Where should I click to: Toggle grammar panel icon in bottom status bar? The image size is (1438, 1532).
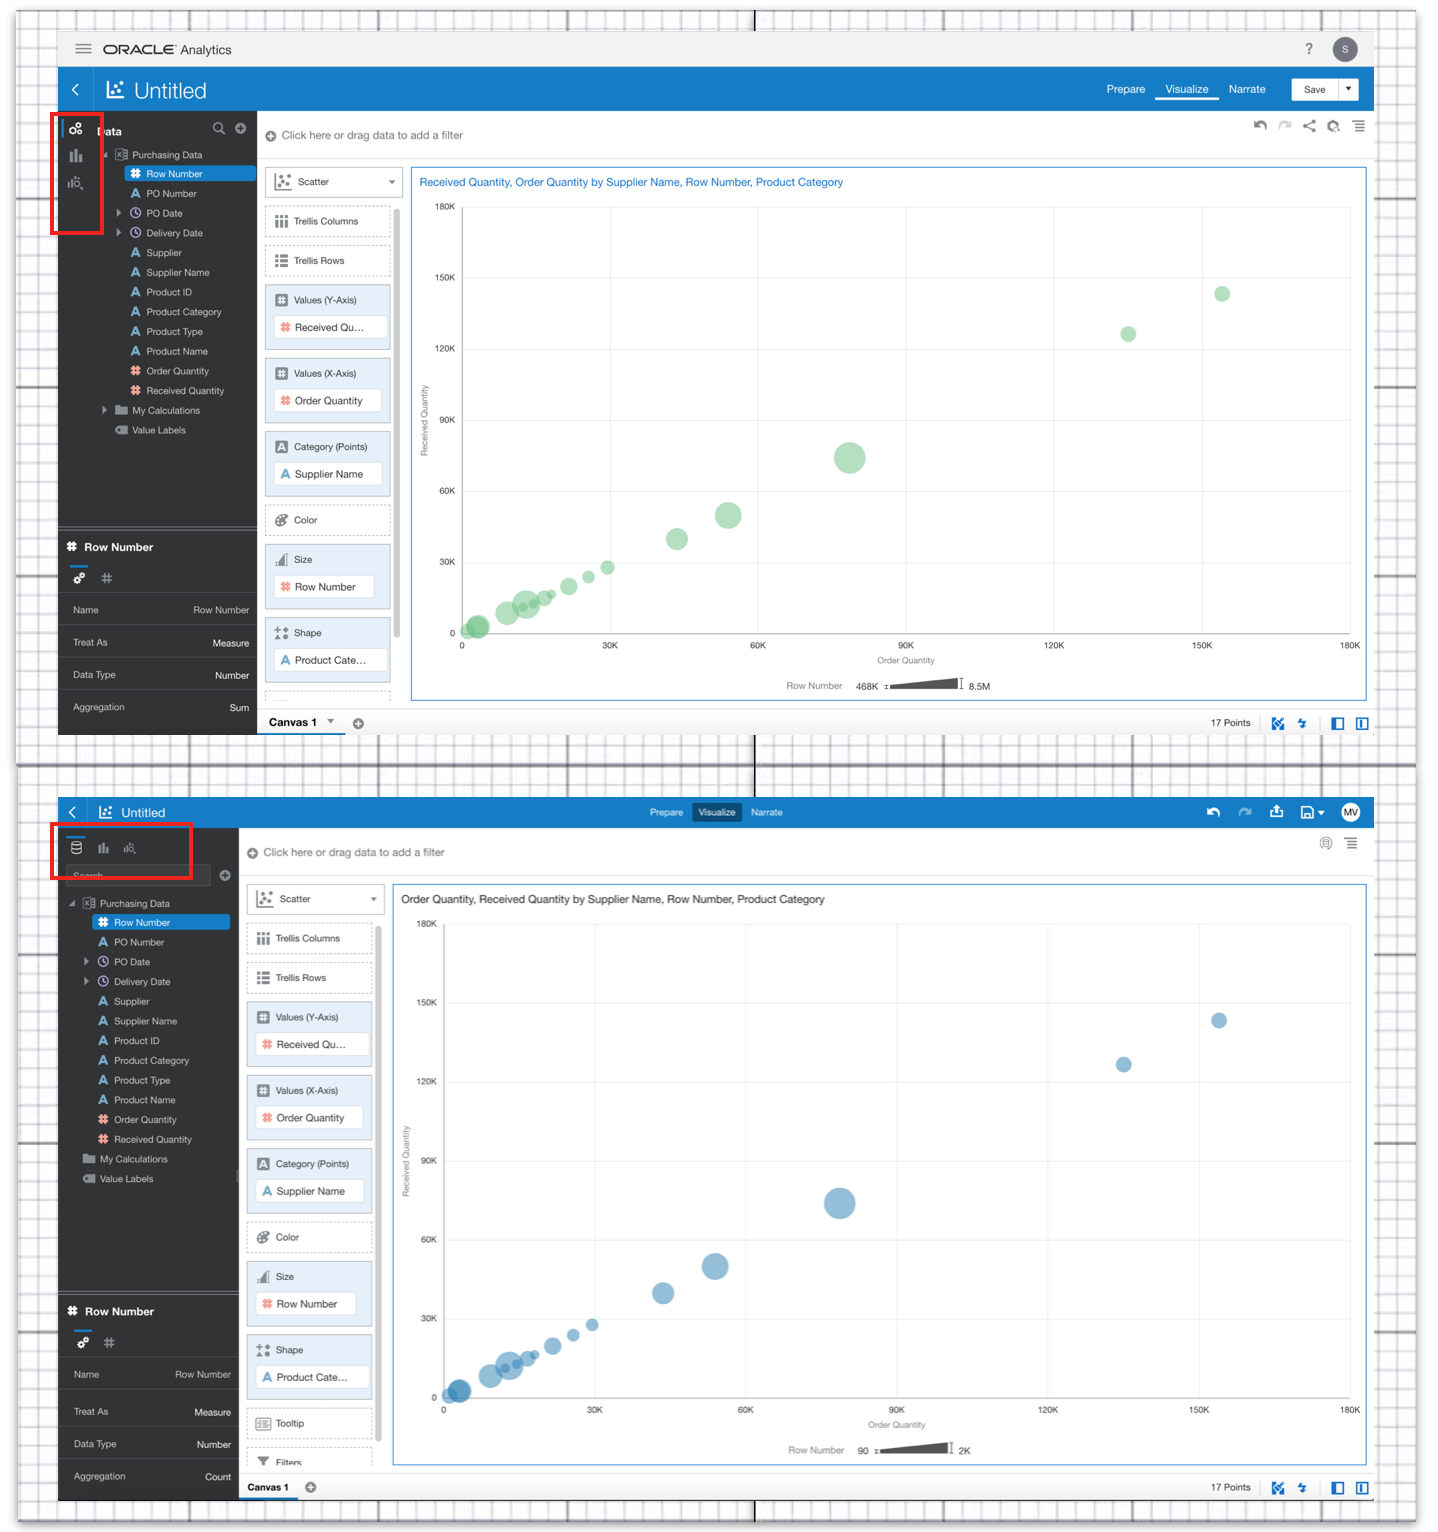[1362, 1488]
